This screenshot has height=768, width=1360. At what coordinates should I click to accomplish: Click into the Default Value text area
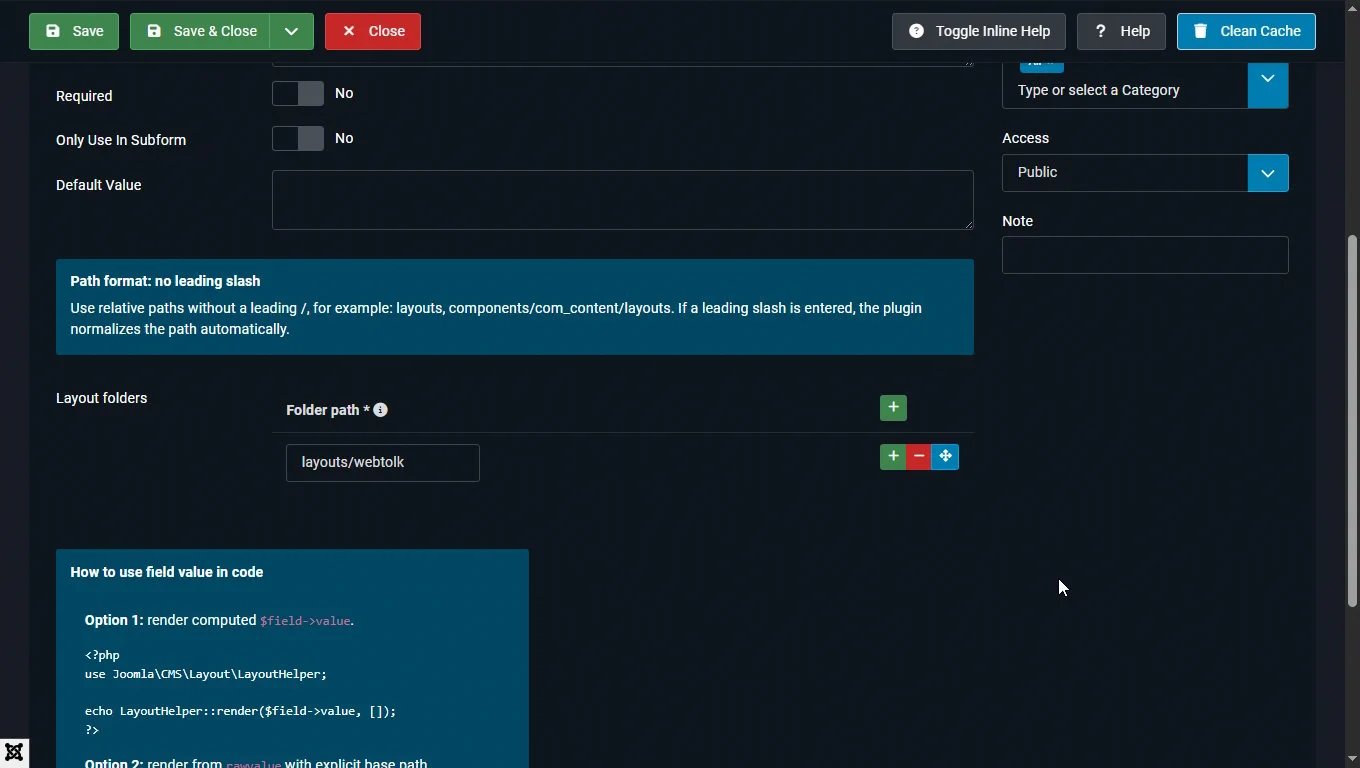622,200
